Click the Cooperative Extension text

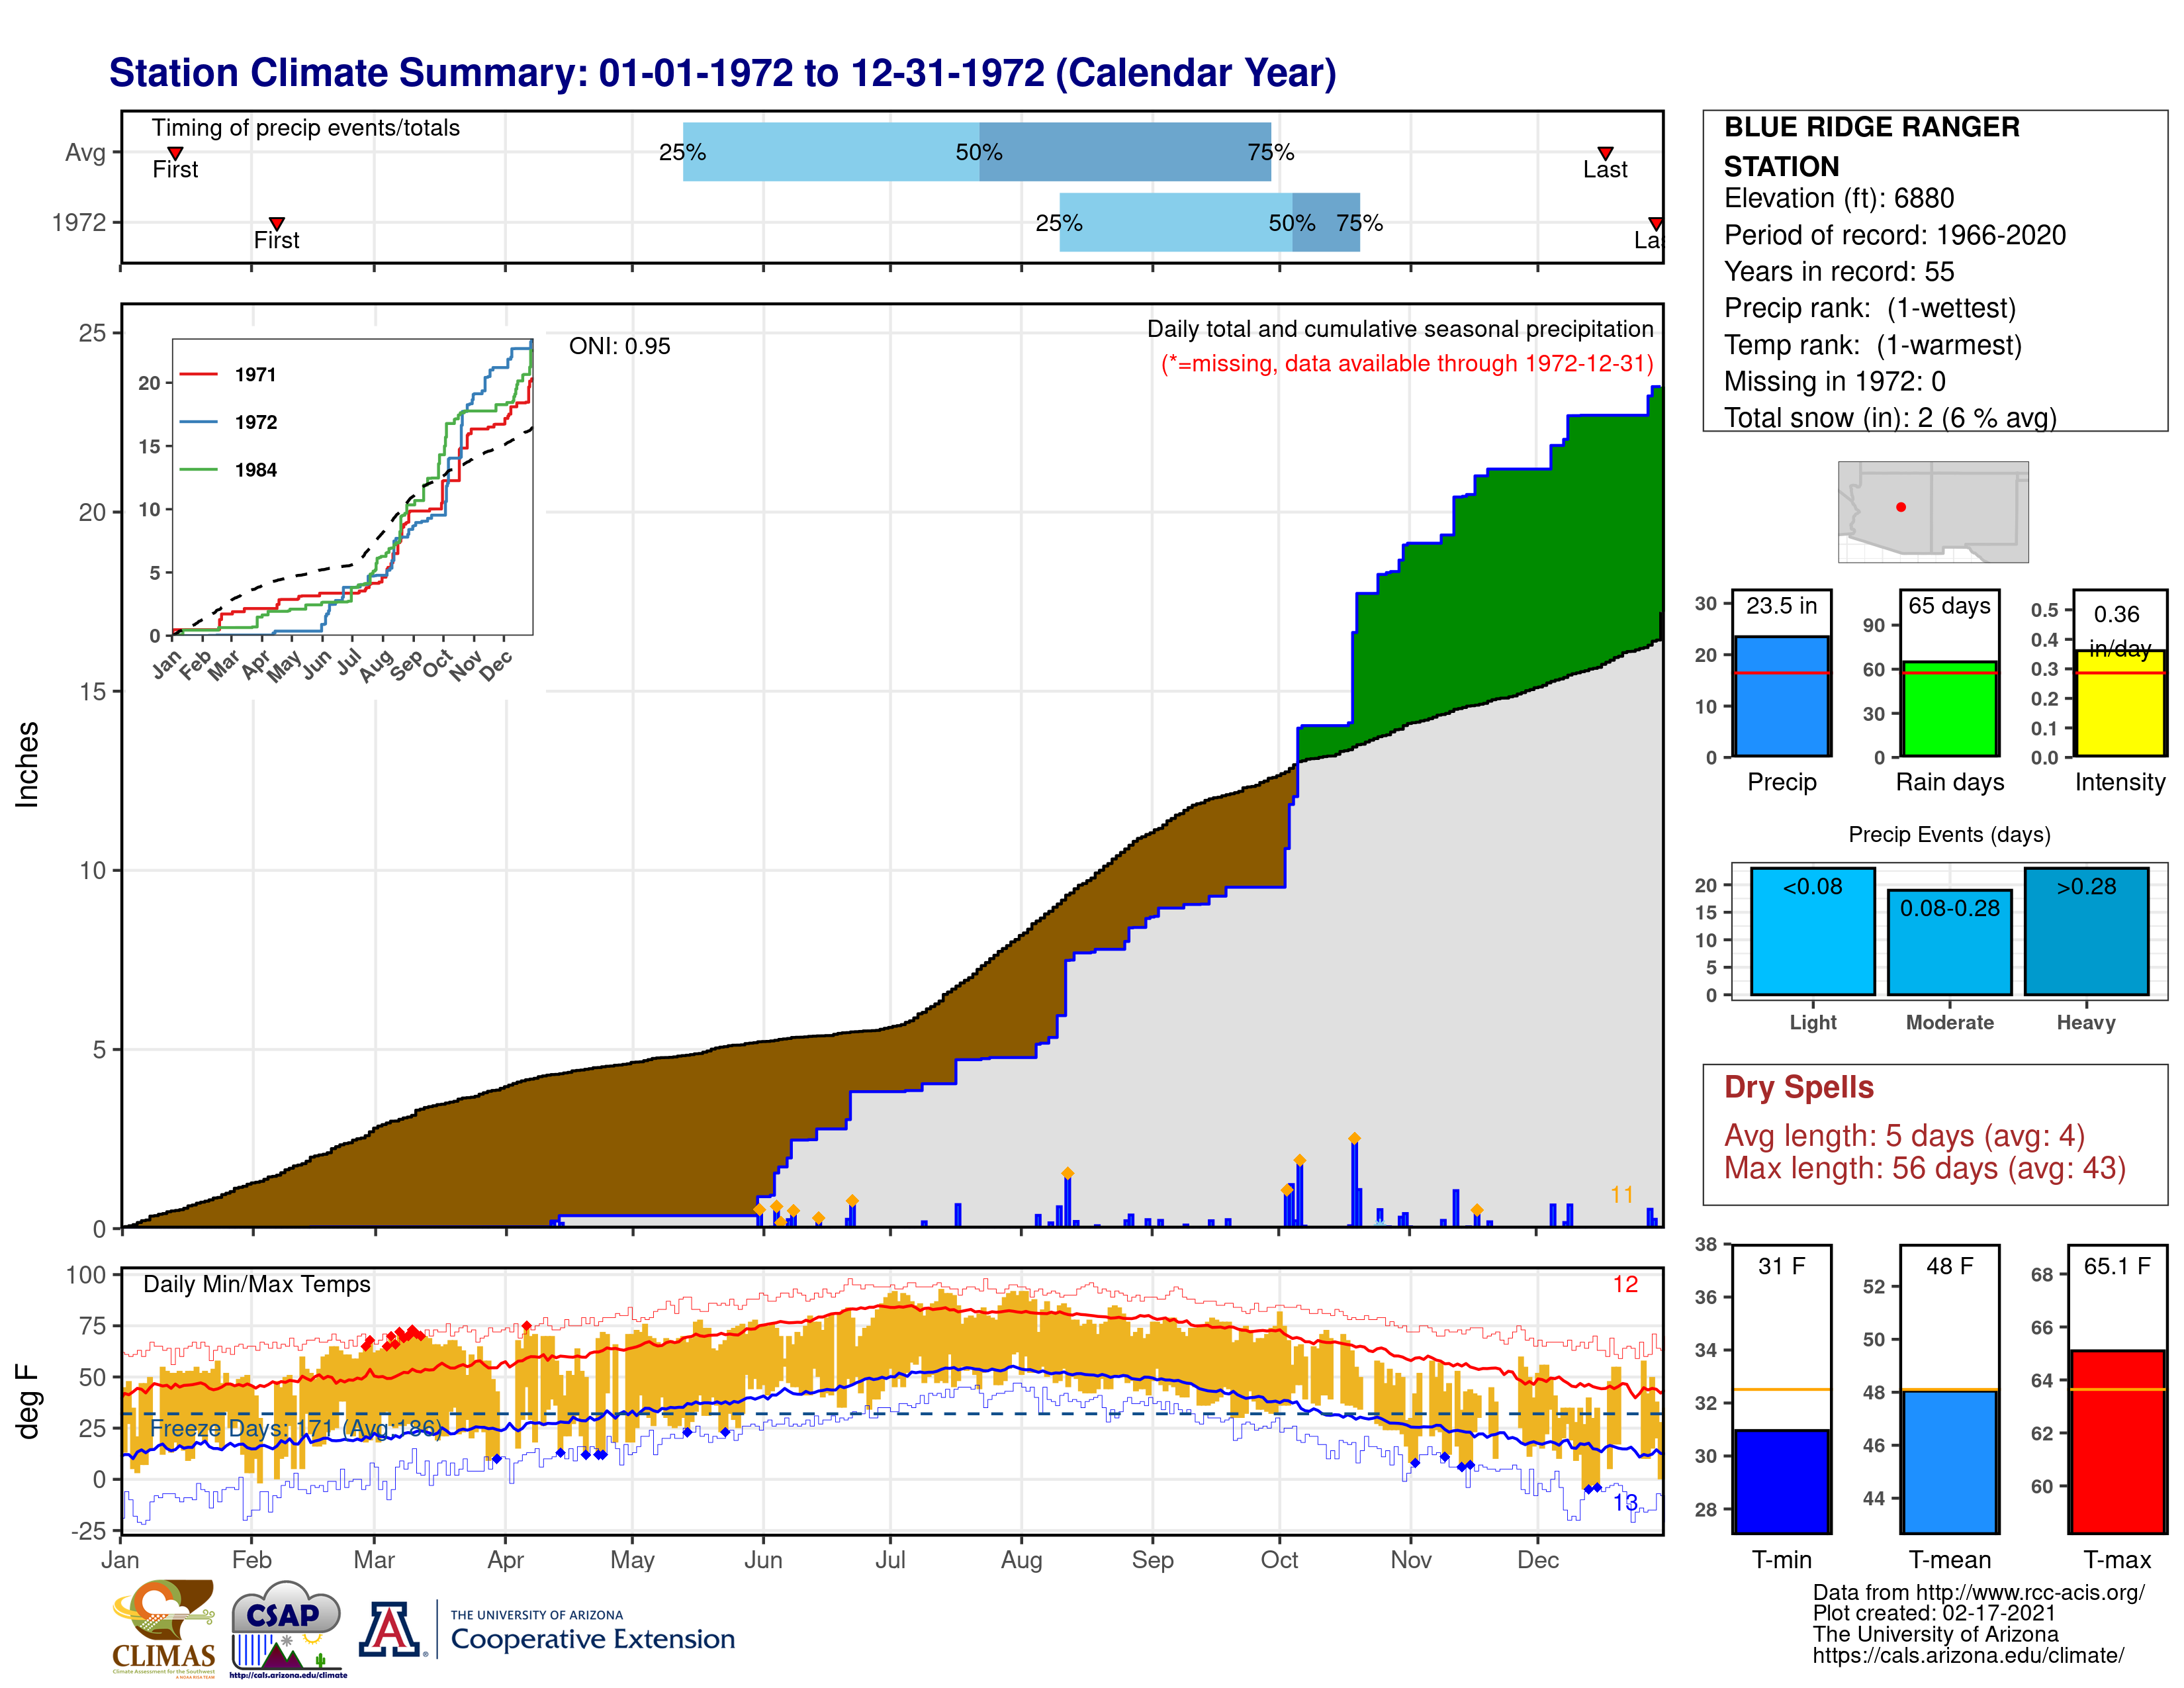(x=593, y=1639)
